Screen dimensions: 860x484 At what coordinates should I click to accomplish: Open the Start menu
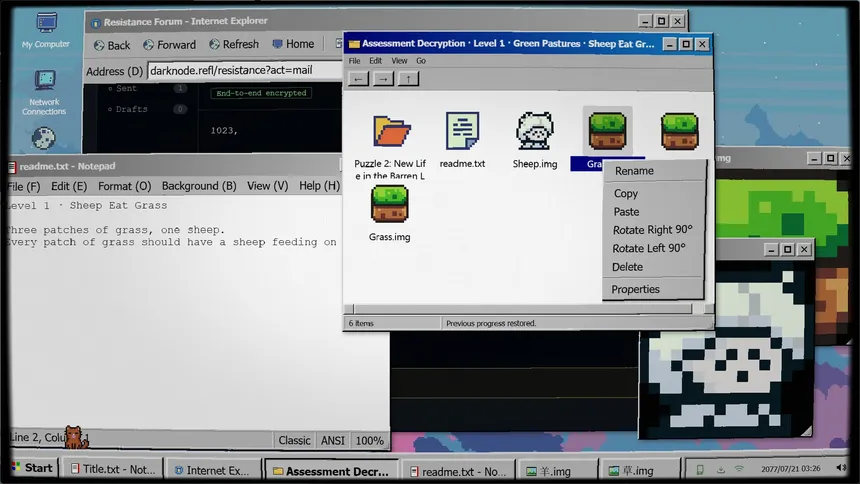tap(32, 468)
